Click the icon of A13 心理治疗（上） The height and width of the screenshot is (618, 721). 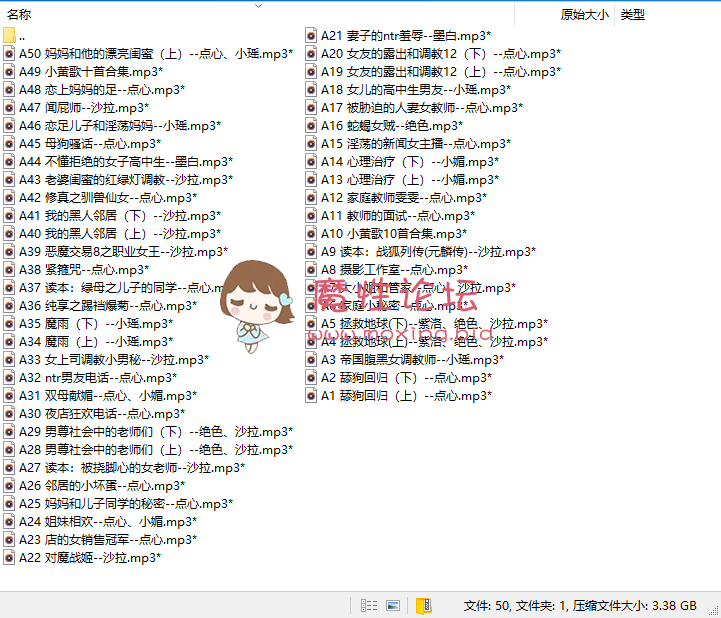(x=311, y=179)
